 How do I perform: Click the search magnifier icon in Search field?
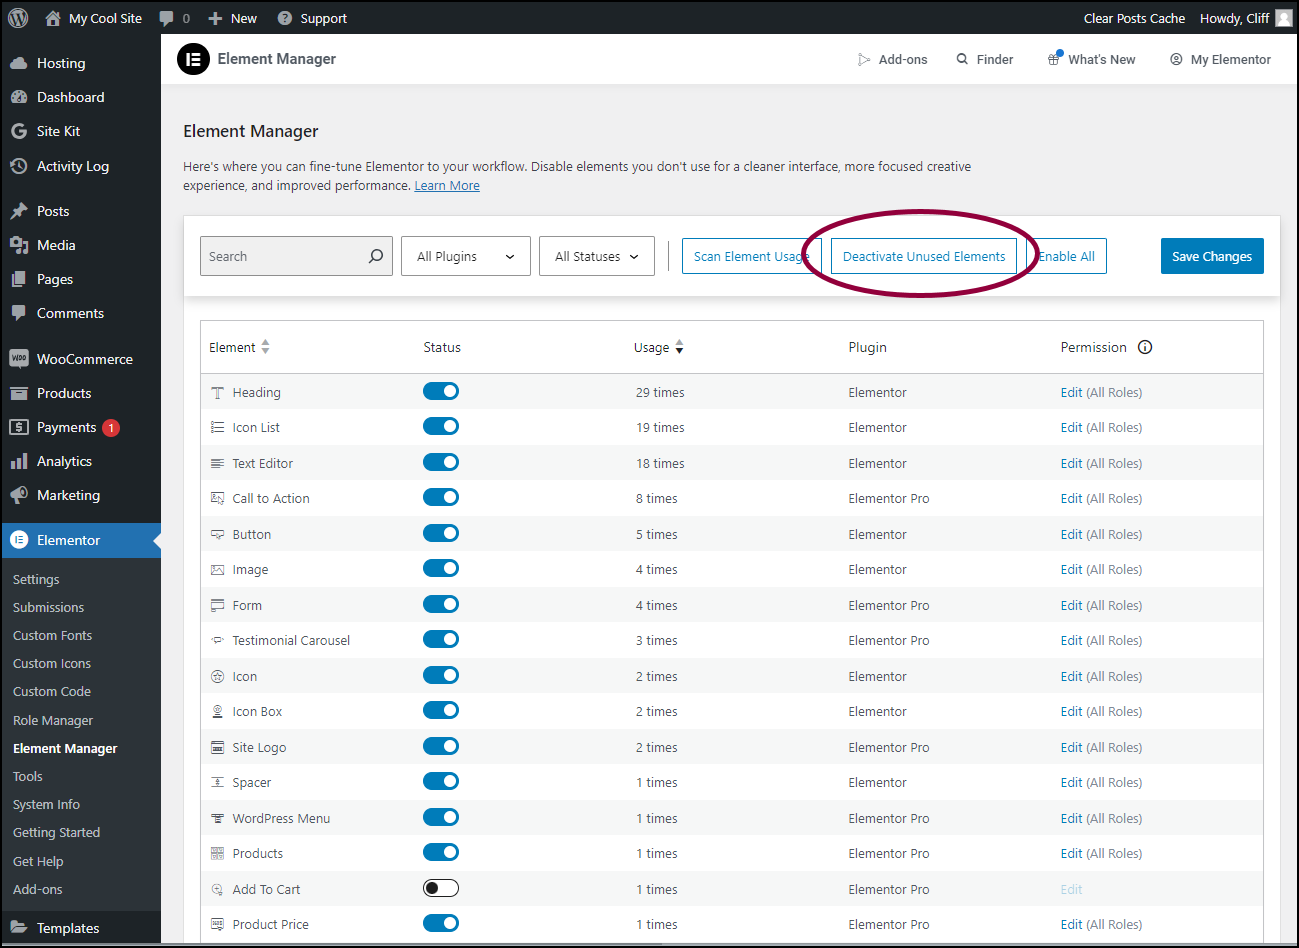click(x=375, y=256)
